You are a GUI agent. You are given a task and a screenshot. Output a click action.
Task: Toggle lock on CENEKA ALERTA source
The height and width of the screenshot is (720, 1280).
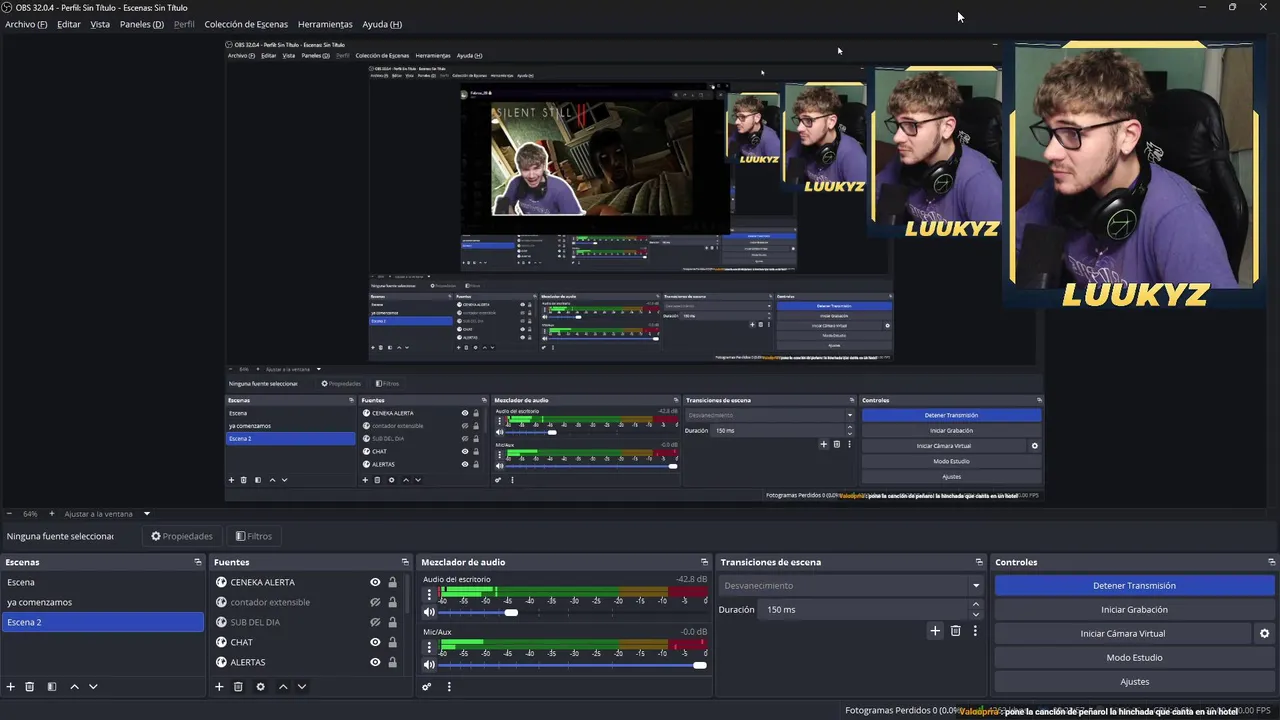[x=392, y=582]
